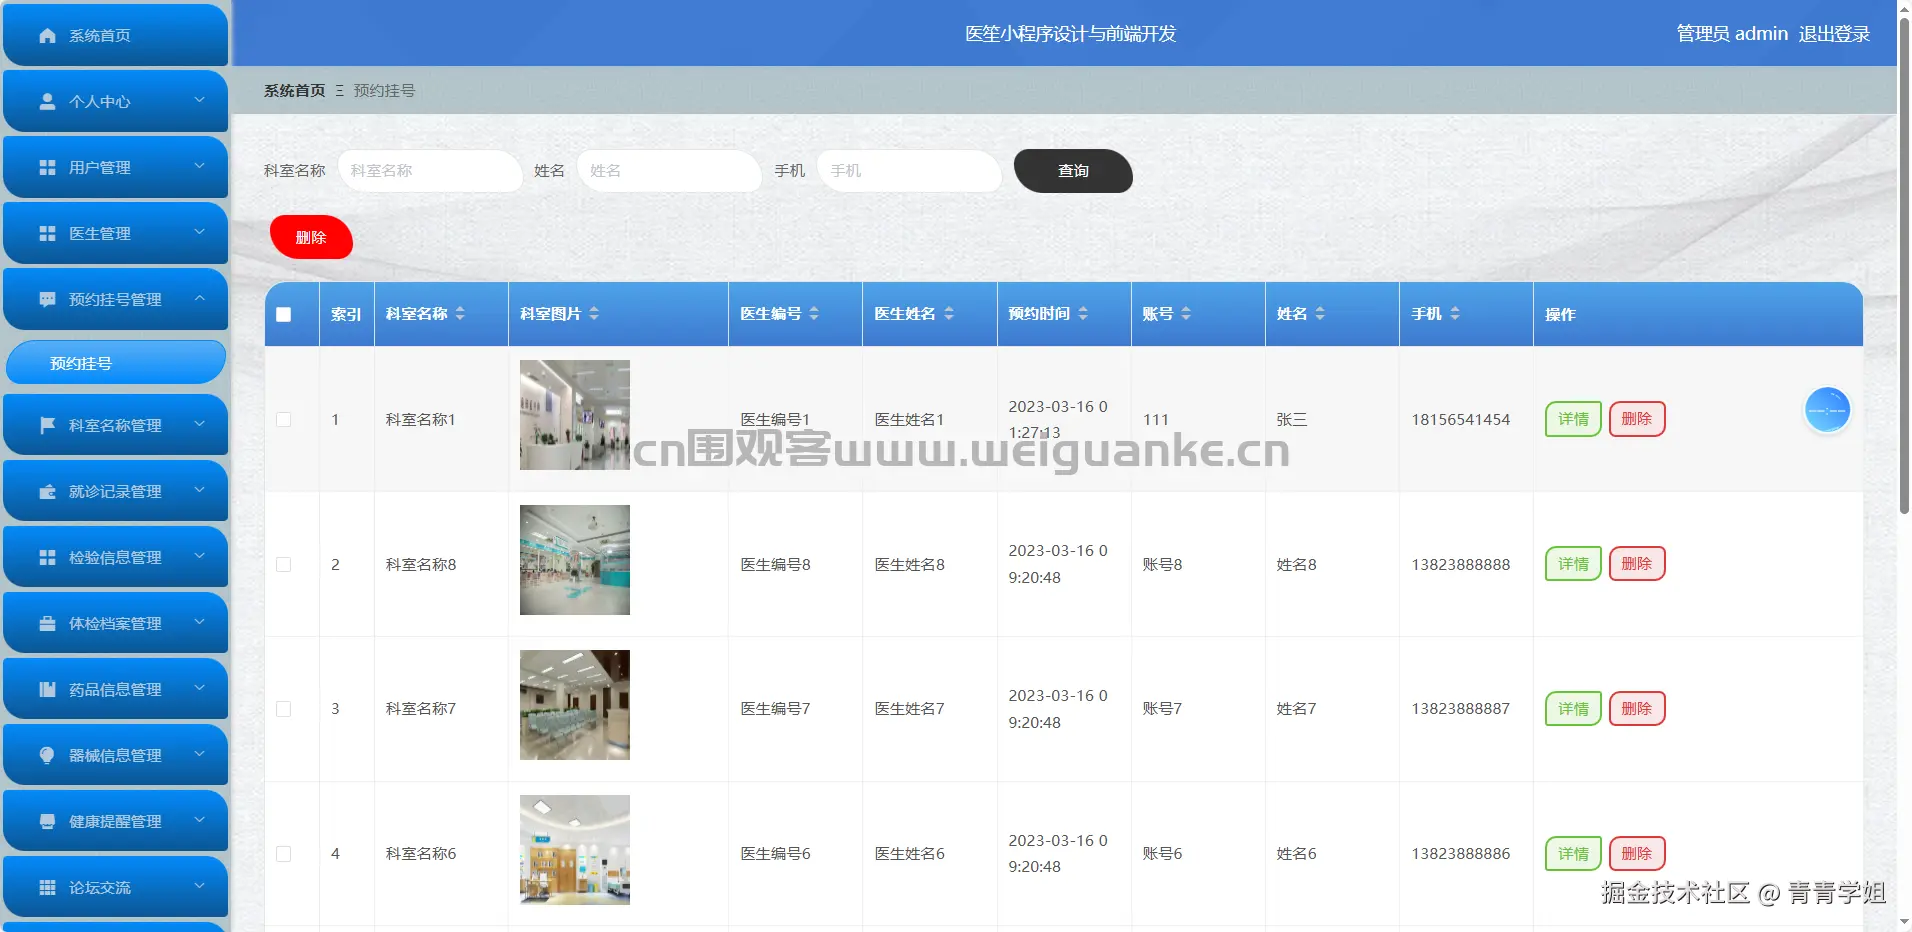Expand 药品信息管理 with its chevron
1912x932 pixels.
pyautogui.click(x=199, y=688)
